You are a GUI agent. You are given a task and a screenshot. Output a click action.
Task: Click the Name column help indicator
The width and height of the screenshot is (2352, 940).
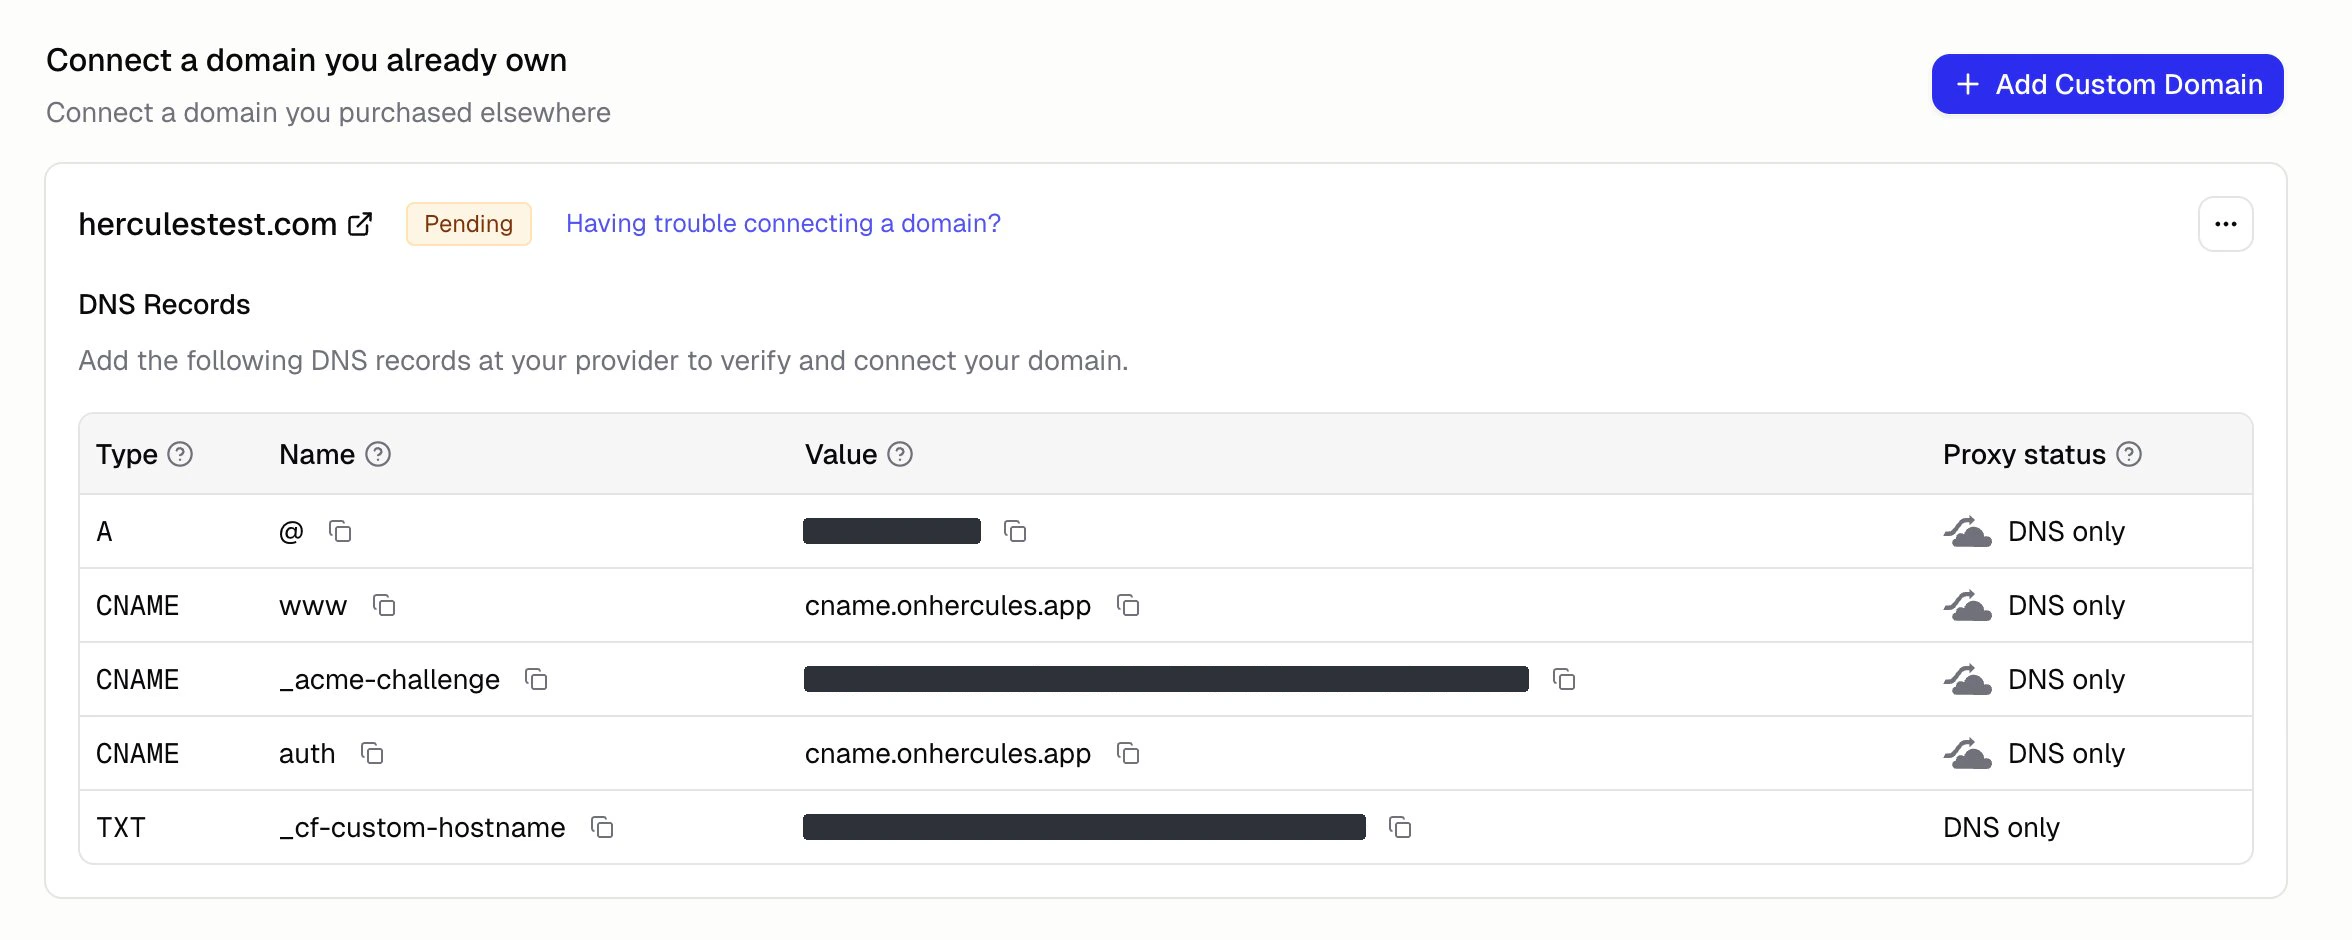pyautogui.click(x=377, y=454)
